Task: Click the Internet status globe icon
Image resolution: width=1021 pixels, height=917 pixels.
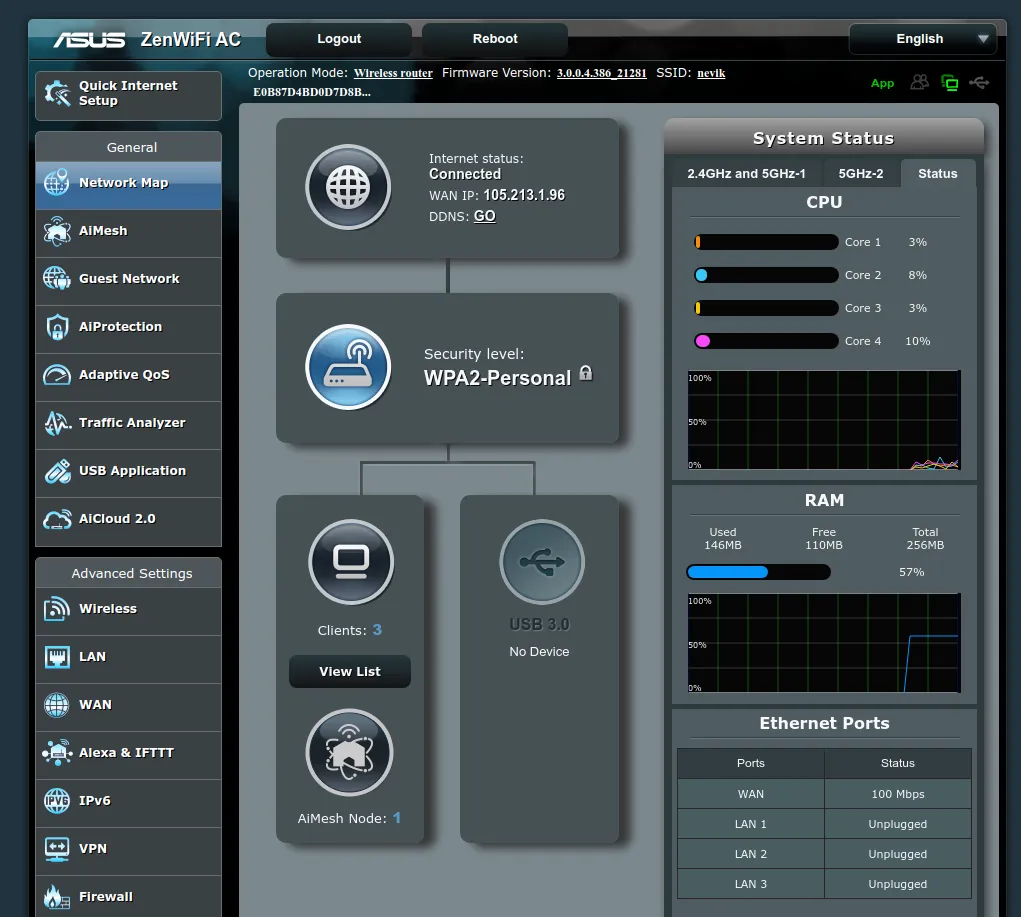Action: coord(348,188)
